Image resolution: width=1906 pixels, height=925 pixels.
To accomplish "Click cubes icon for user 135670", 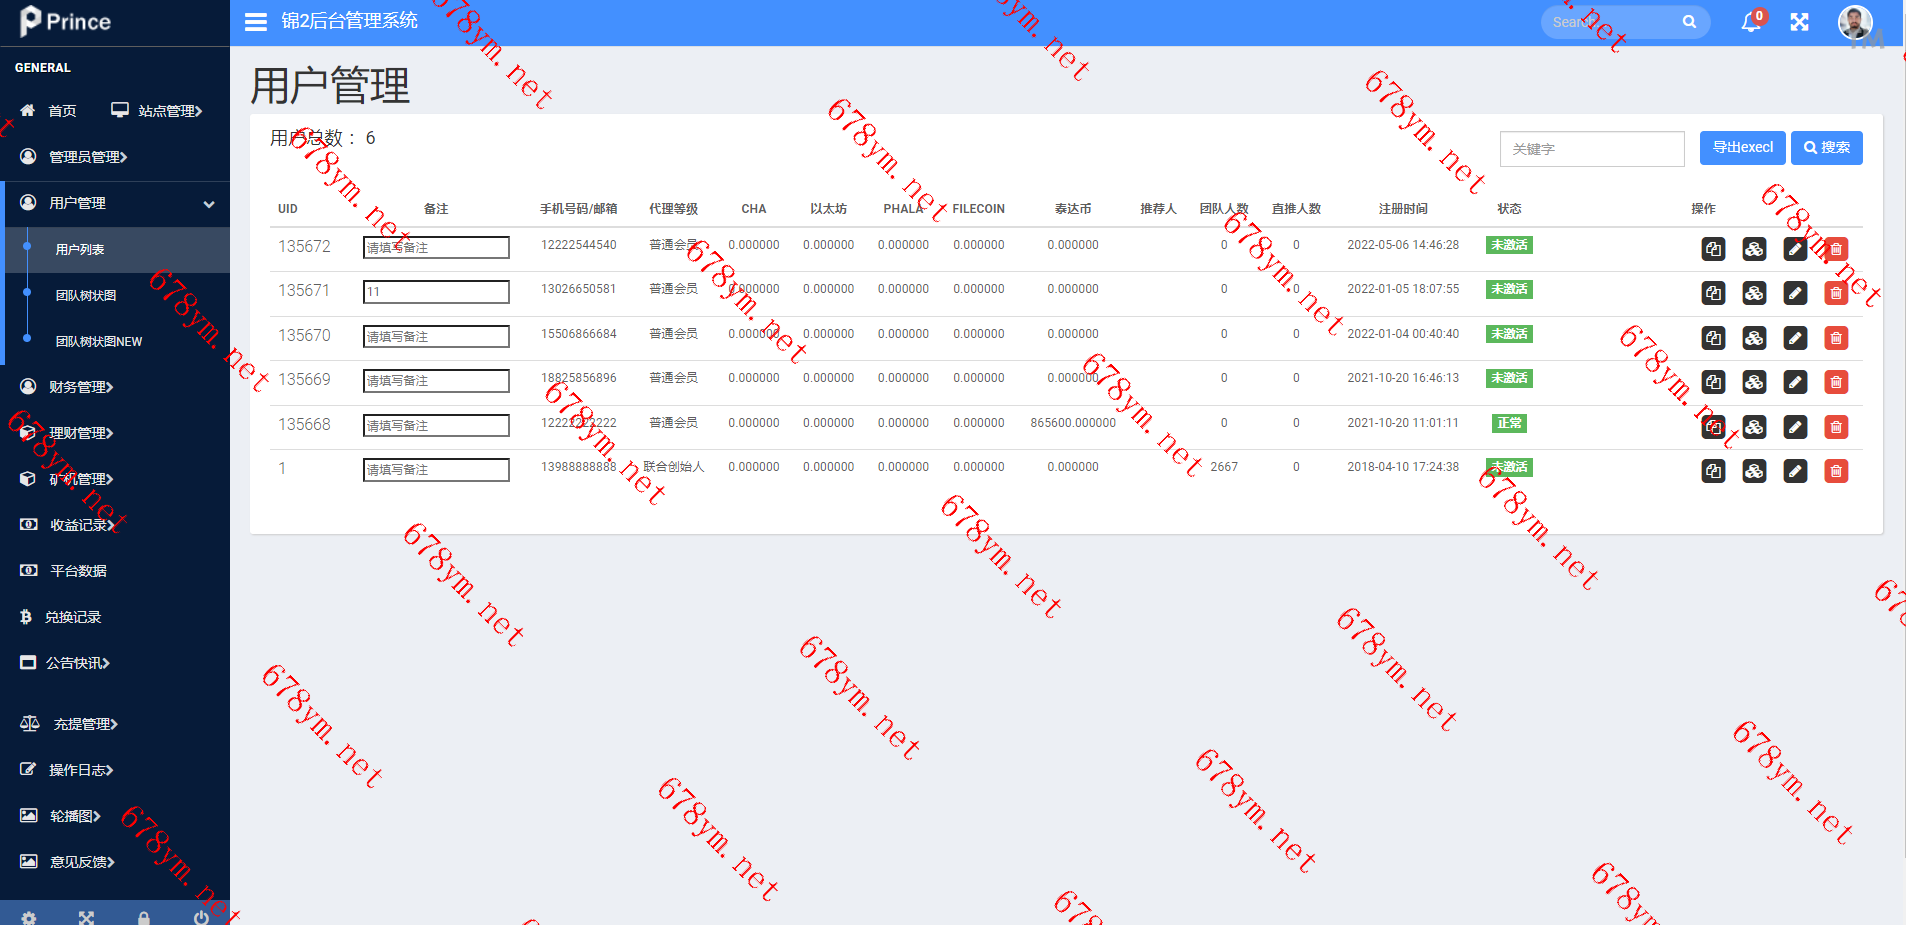I will tap(1754, 338).
